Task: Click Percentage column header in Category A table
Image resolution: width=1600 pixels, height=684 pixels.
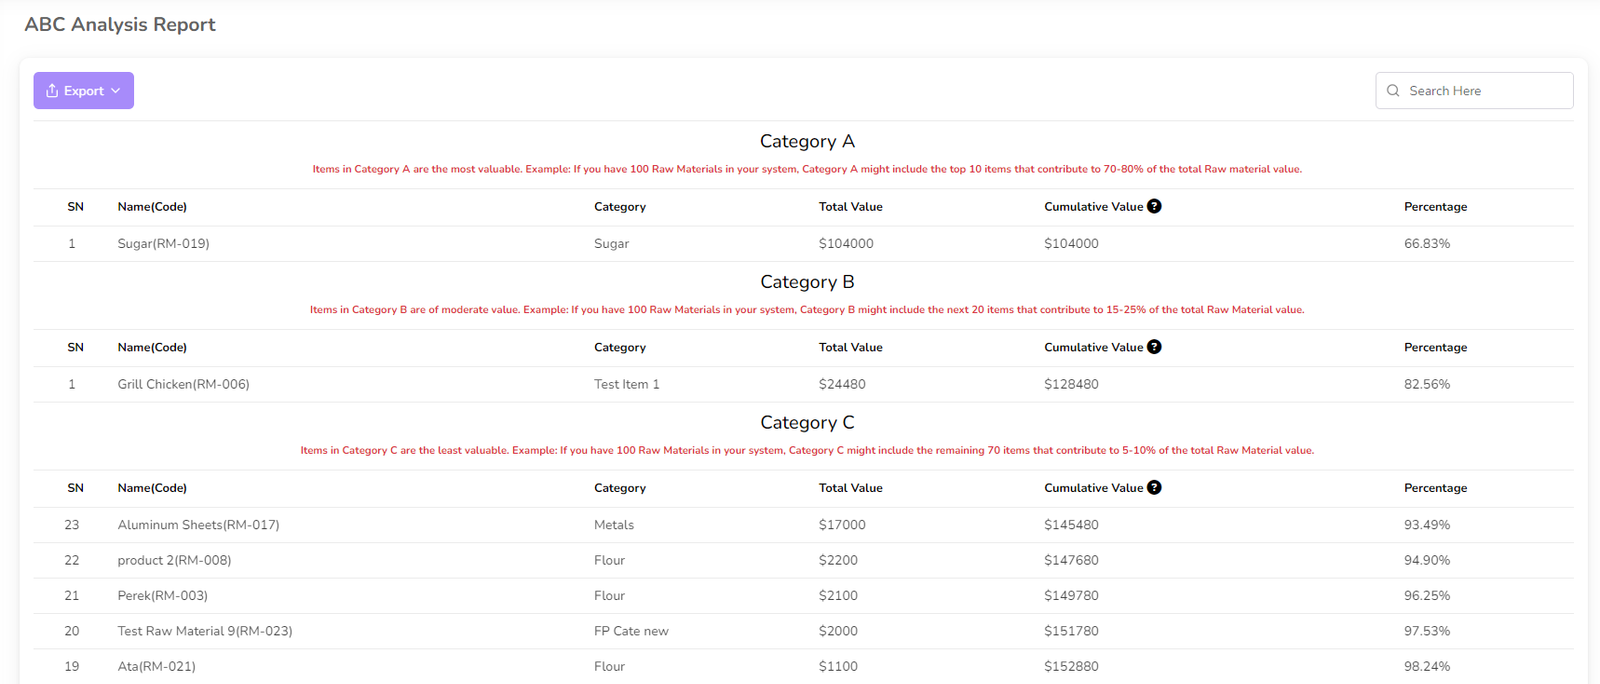Action: tap(1435, 207)
